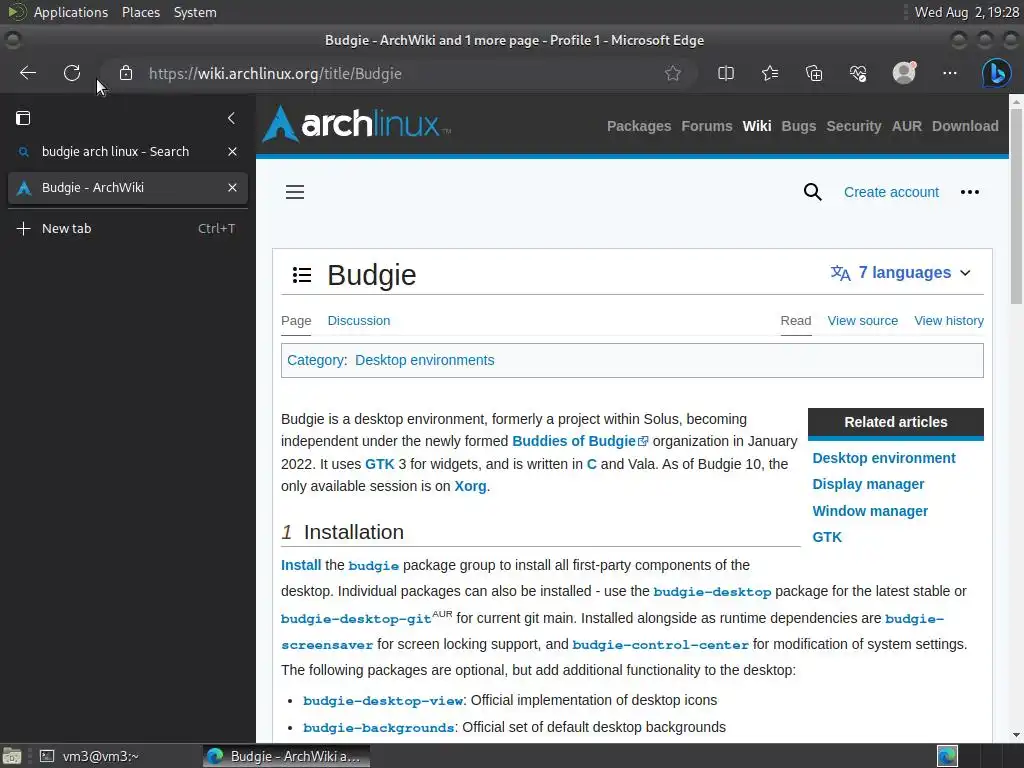Add this page to favorites with the star
Viewport: 1024px width, 768px height.
(673, 73)
